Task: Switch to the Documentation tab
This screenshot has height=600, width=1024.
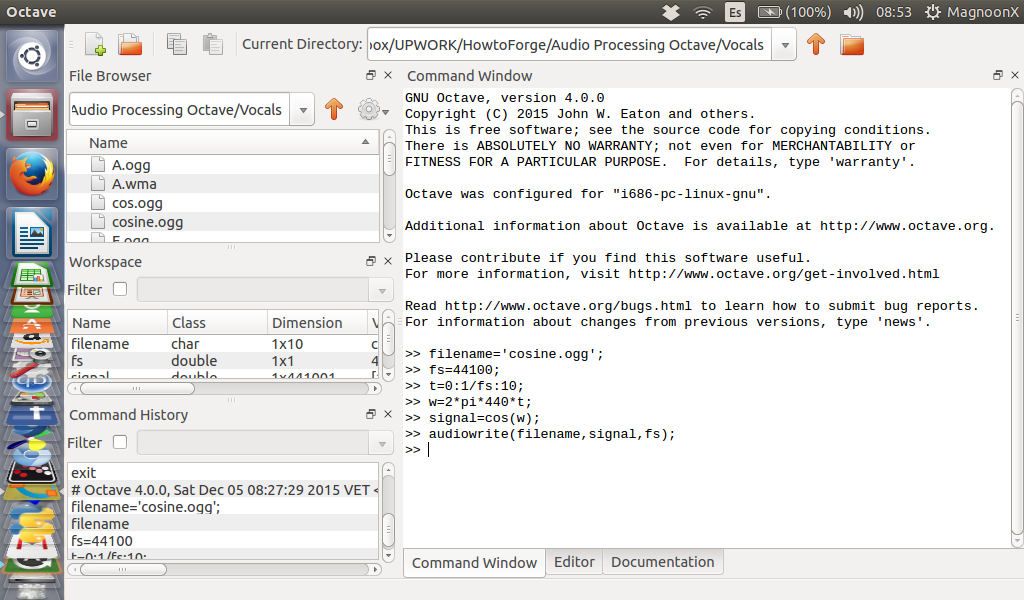Action: coord(662,562)
